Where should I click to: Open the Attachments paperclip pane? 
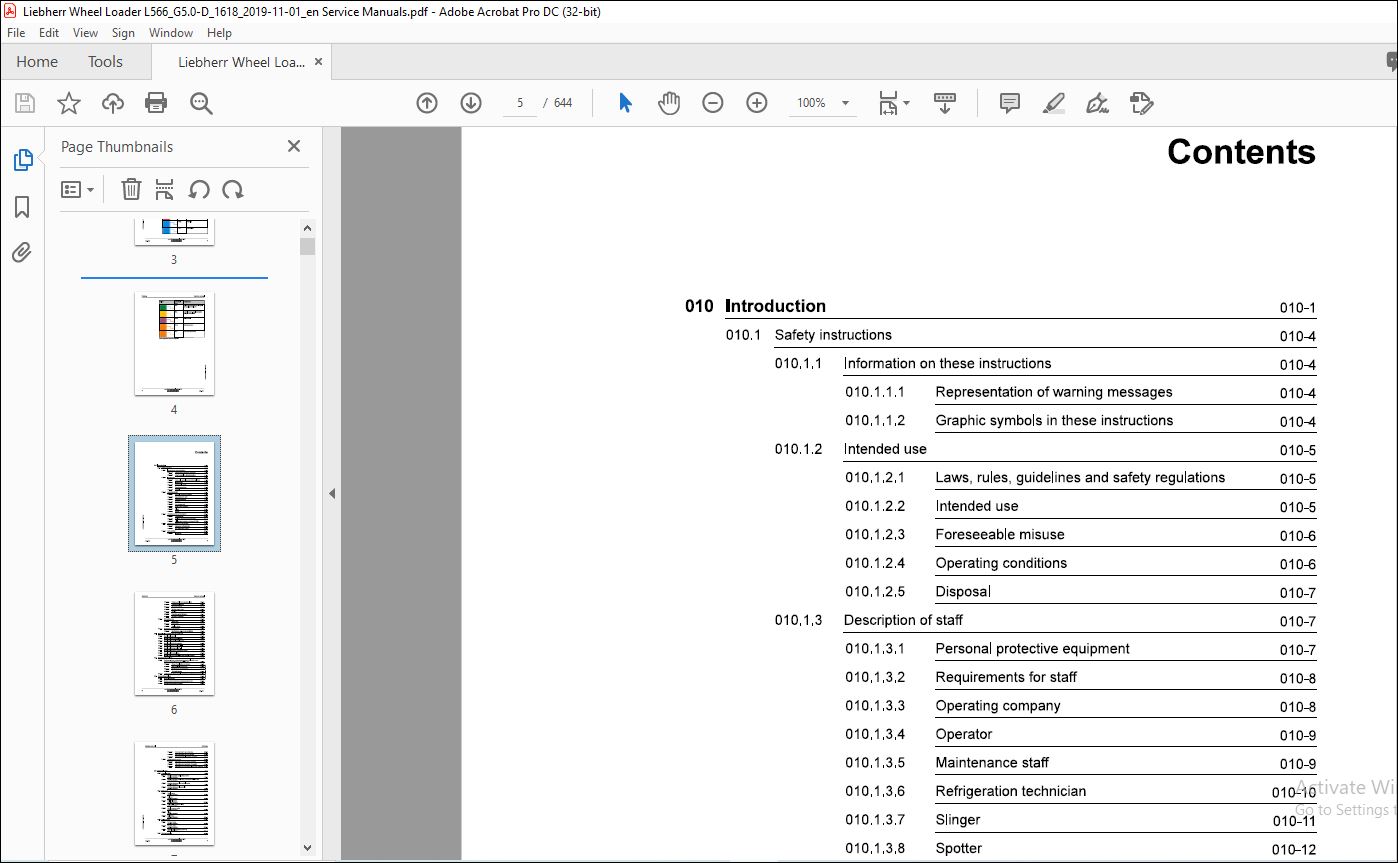[22, 252]
